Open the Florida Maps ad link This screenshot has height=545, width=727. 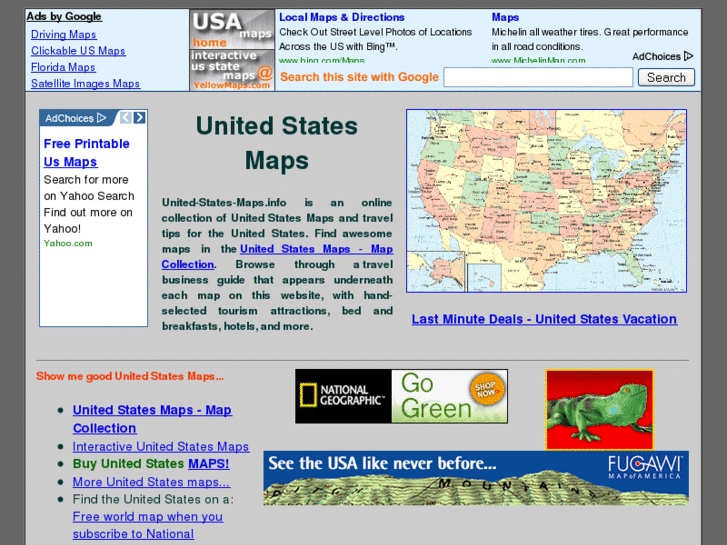click(x=63, y=67)
